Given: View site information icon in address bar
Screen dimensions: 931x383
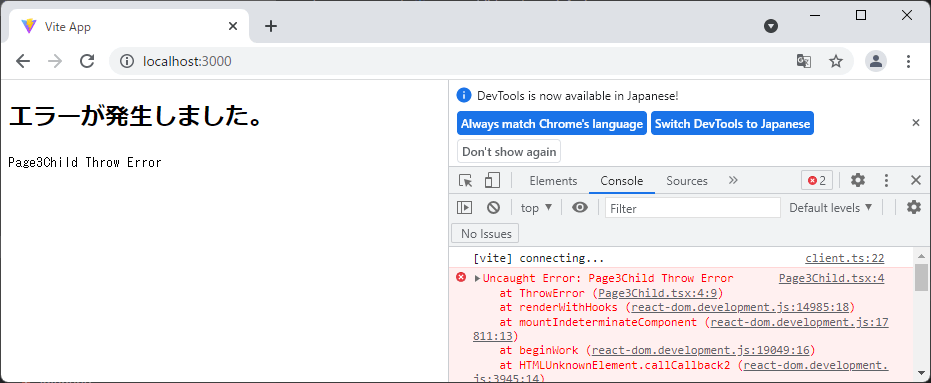Looking at the screenshot, I should click(x=126, y=61).
